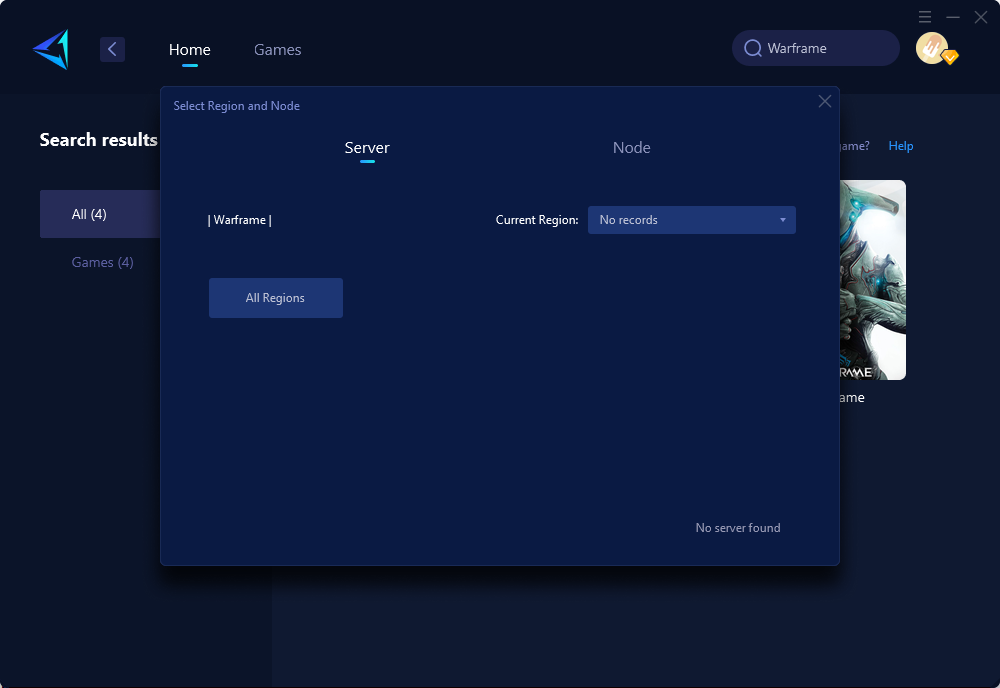1000x688 pixels.
Task: Click the All Regions button
Action: [x=276, y=298]
